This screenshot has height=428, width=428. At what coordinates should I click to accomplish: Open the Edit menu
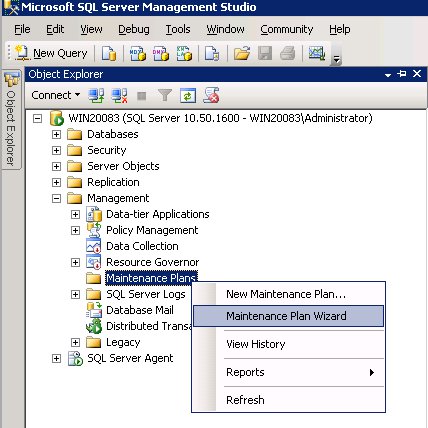(x=55, y=29)
